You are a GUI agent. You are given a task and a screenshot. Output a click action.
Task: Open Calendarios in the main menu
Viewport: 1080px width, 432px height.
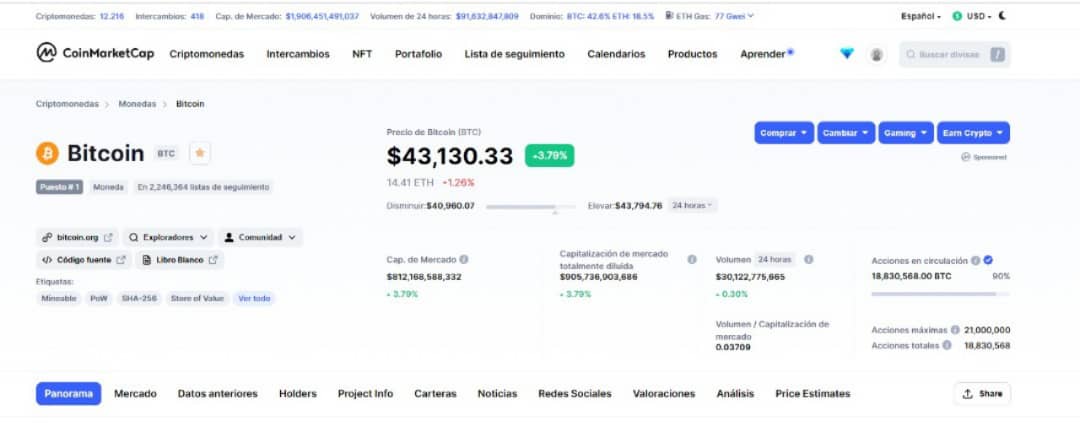(616, 54)
